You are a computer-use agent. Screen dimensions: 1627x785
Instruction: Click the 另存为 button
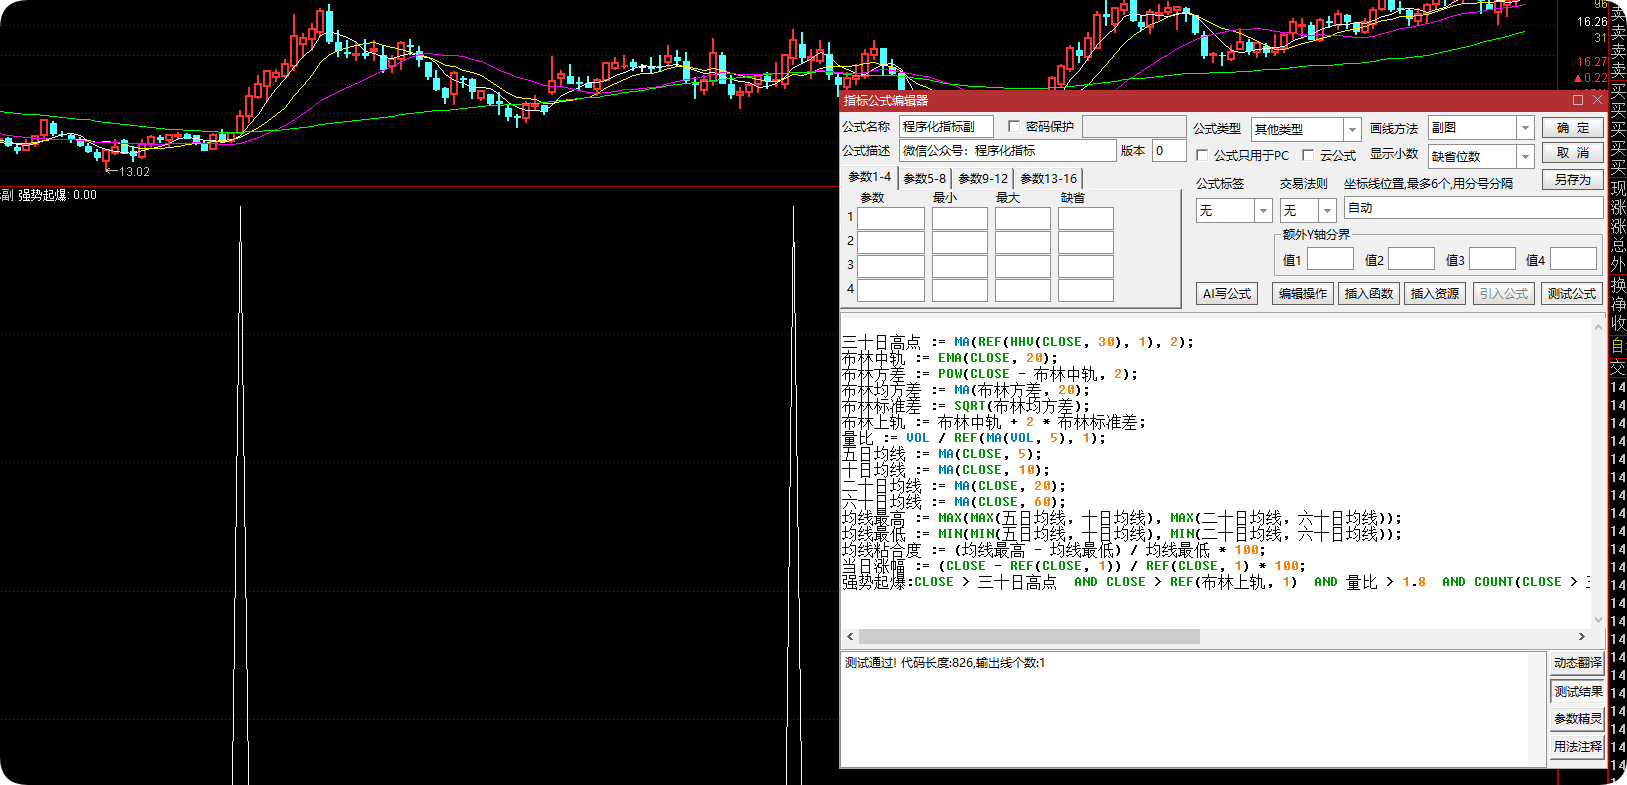point(1572,180)
